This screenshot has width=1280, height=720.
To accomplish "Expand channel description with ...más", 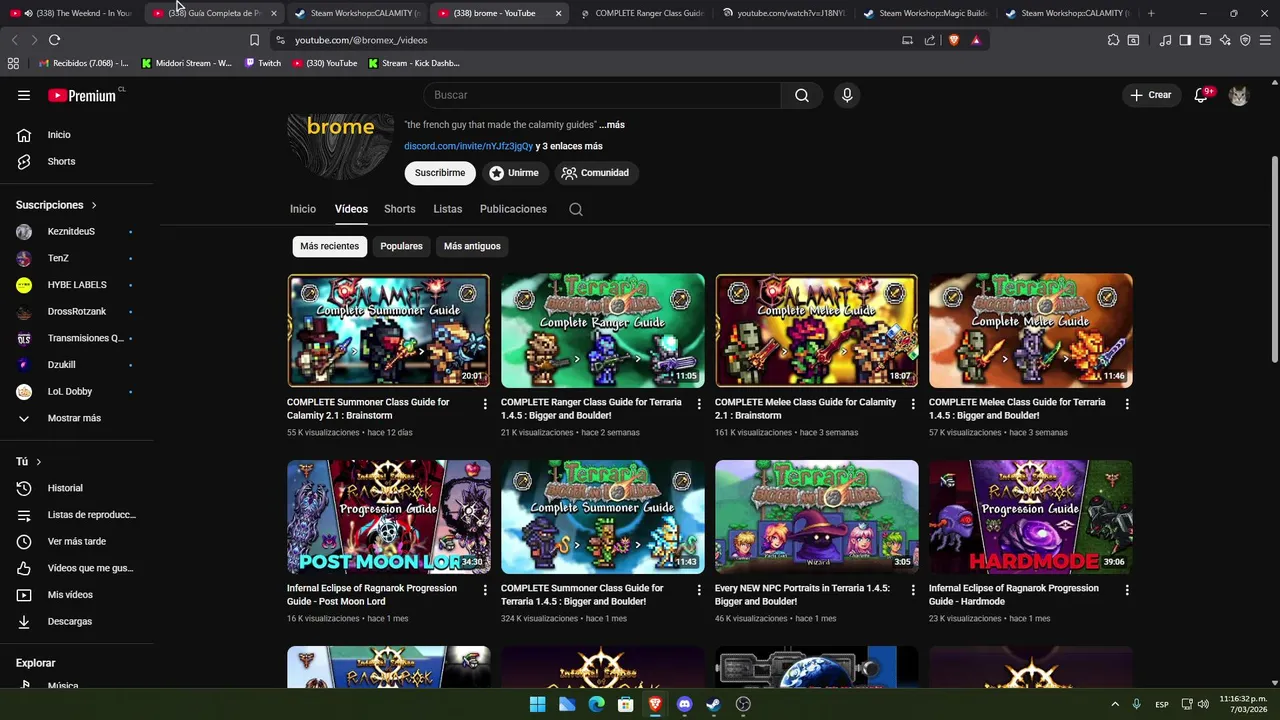I will pyautogui.click(x=612, y=125).
